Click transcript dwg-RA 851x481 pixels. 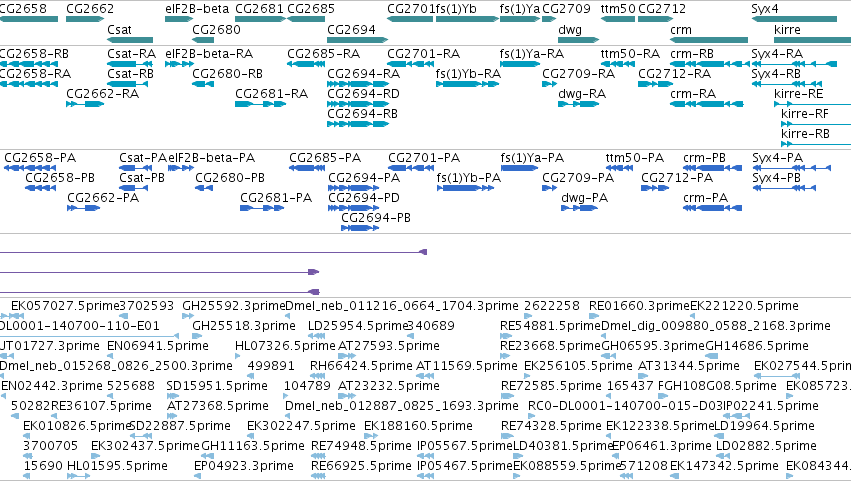[579, 104]
